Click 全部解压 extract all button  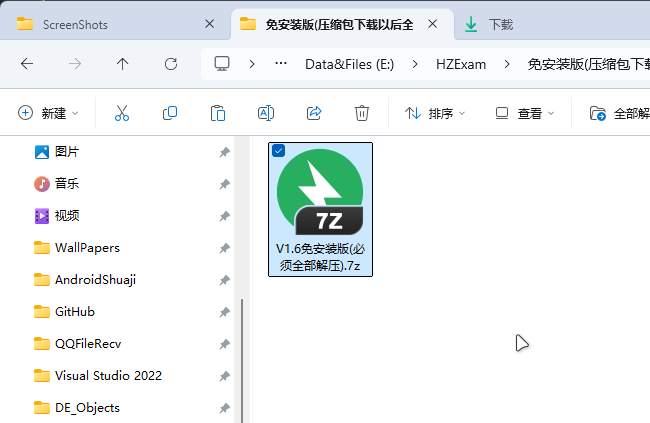pos(619,113)
